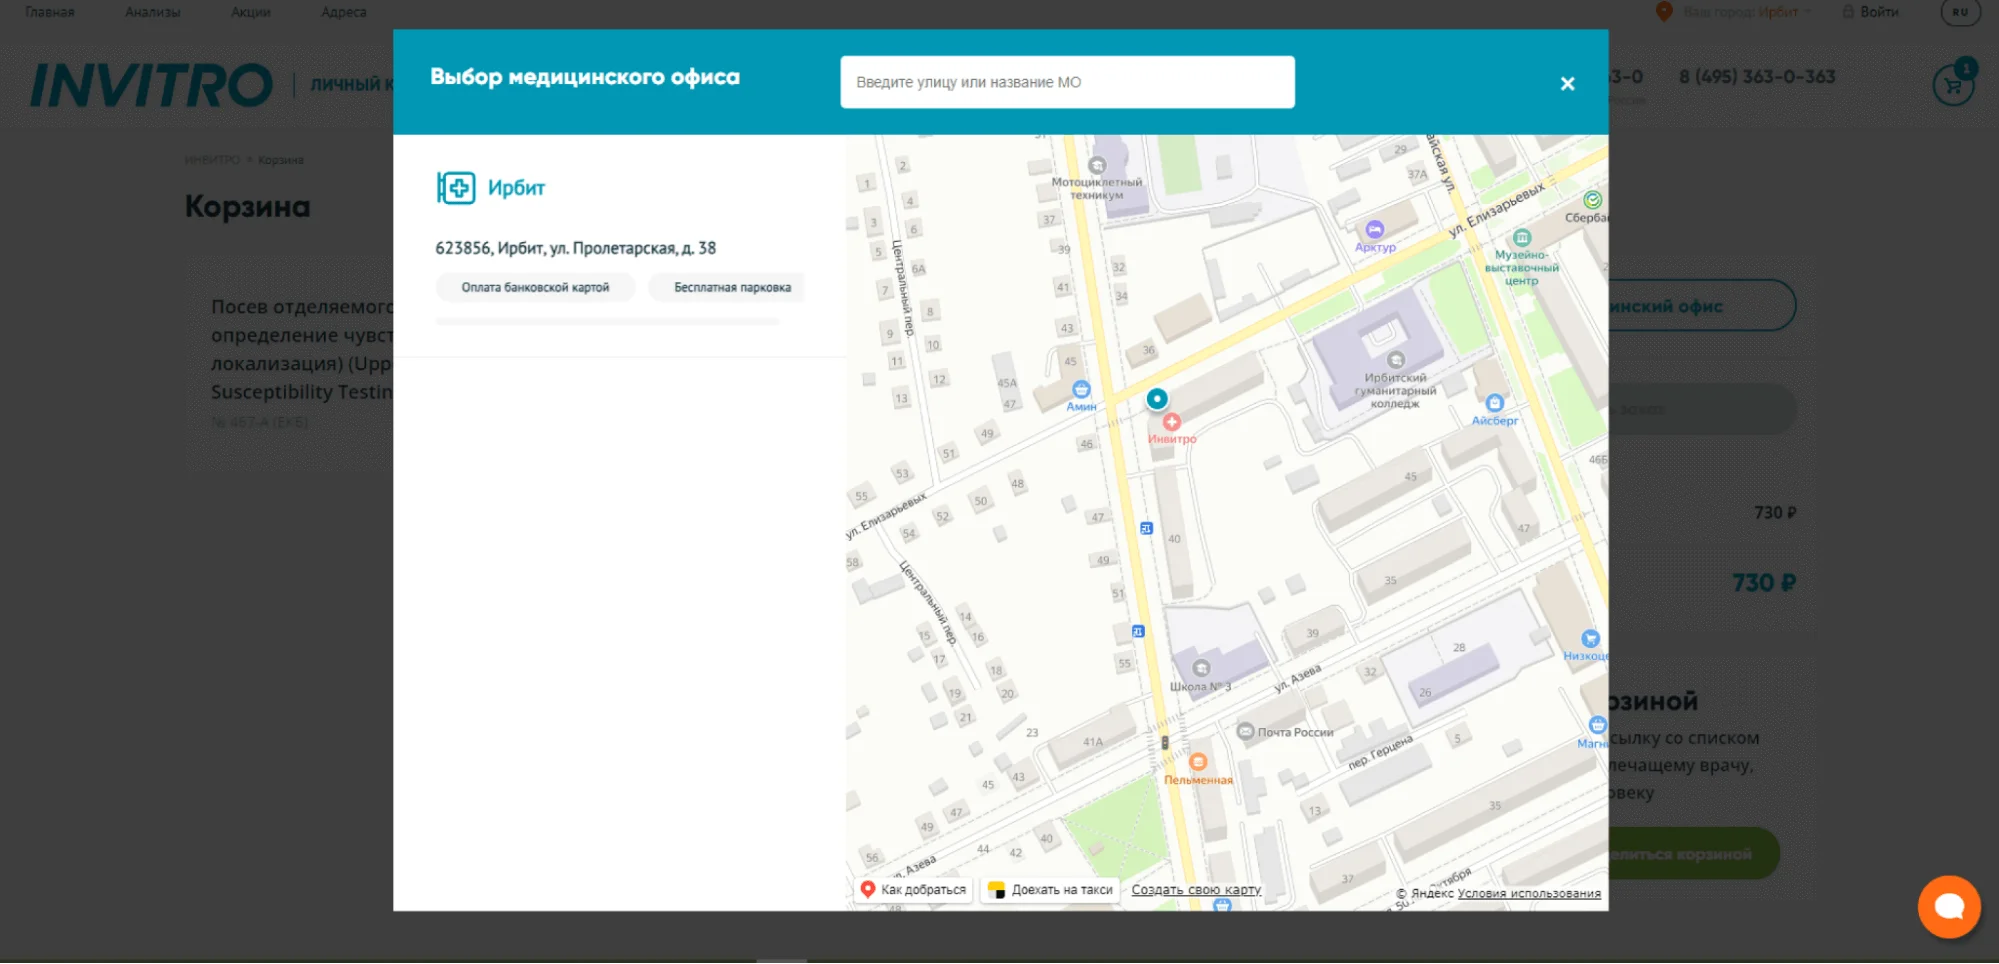Click the Оплата банковской картой tag

535,287
